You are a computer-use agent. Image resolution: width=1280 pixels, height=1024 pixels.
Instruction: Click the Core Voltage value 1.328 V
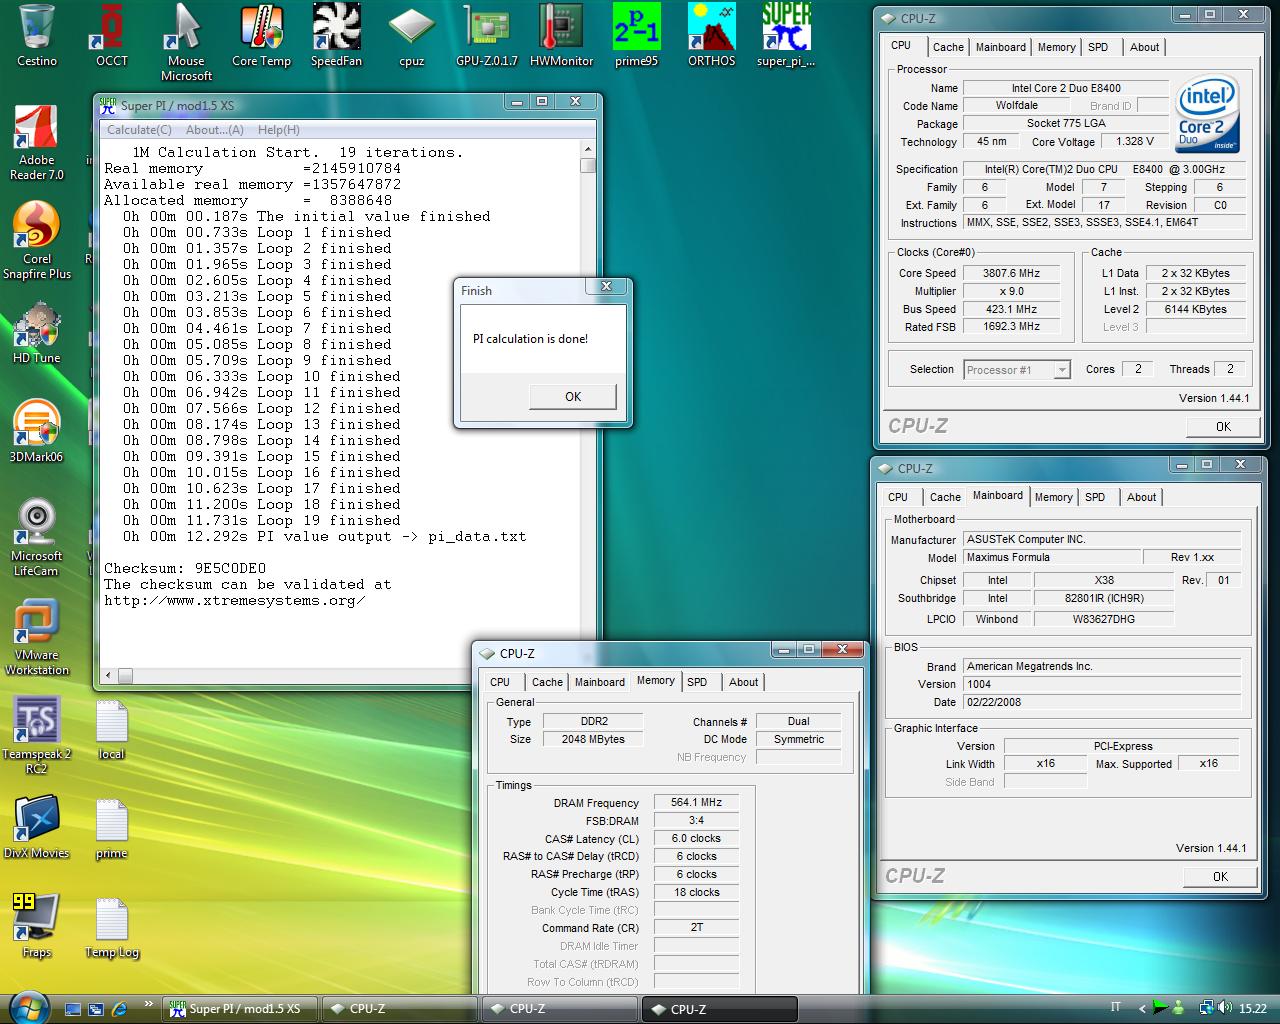[1135, 142]
